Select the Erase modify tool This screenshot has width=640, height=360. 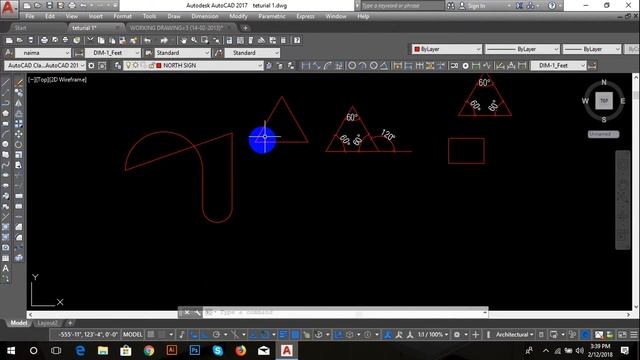(x=19, y=82)
